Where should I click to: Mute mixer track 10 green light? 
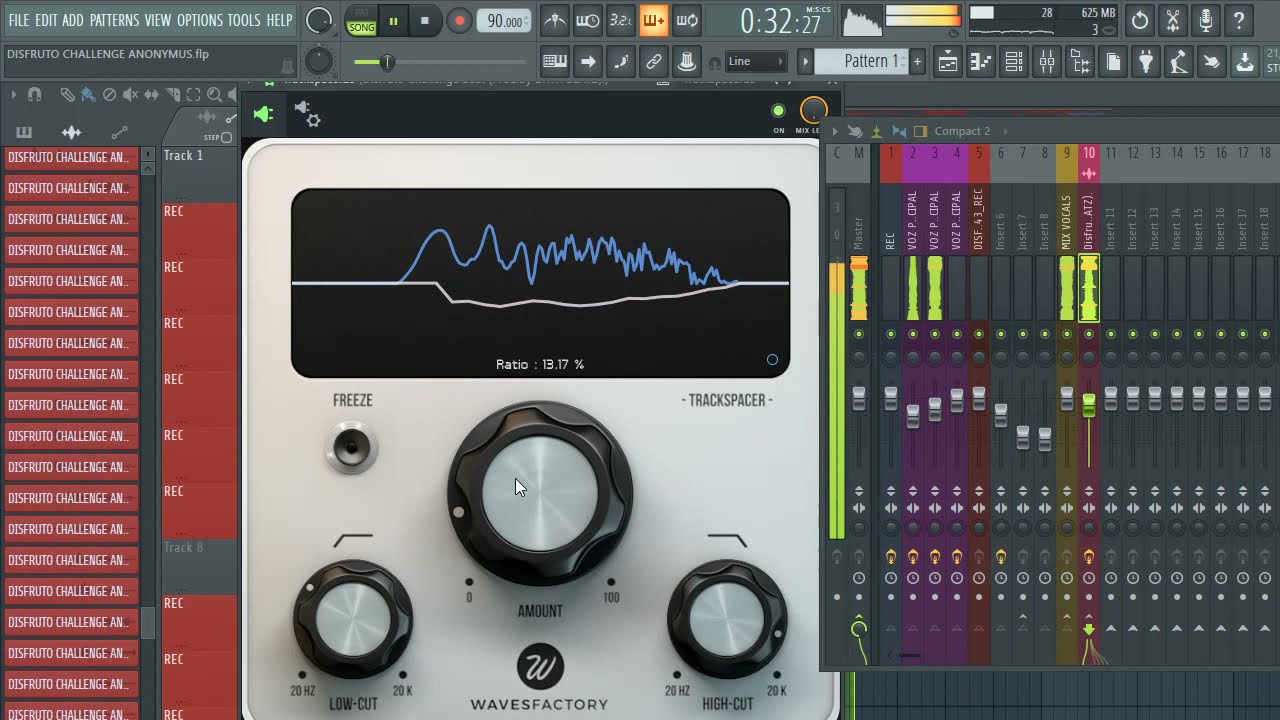pyautogui.click(x=1088, y=334)
